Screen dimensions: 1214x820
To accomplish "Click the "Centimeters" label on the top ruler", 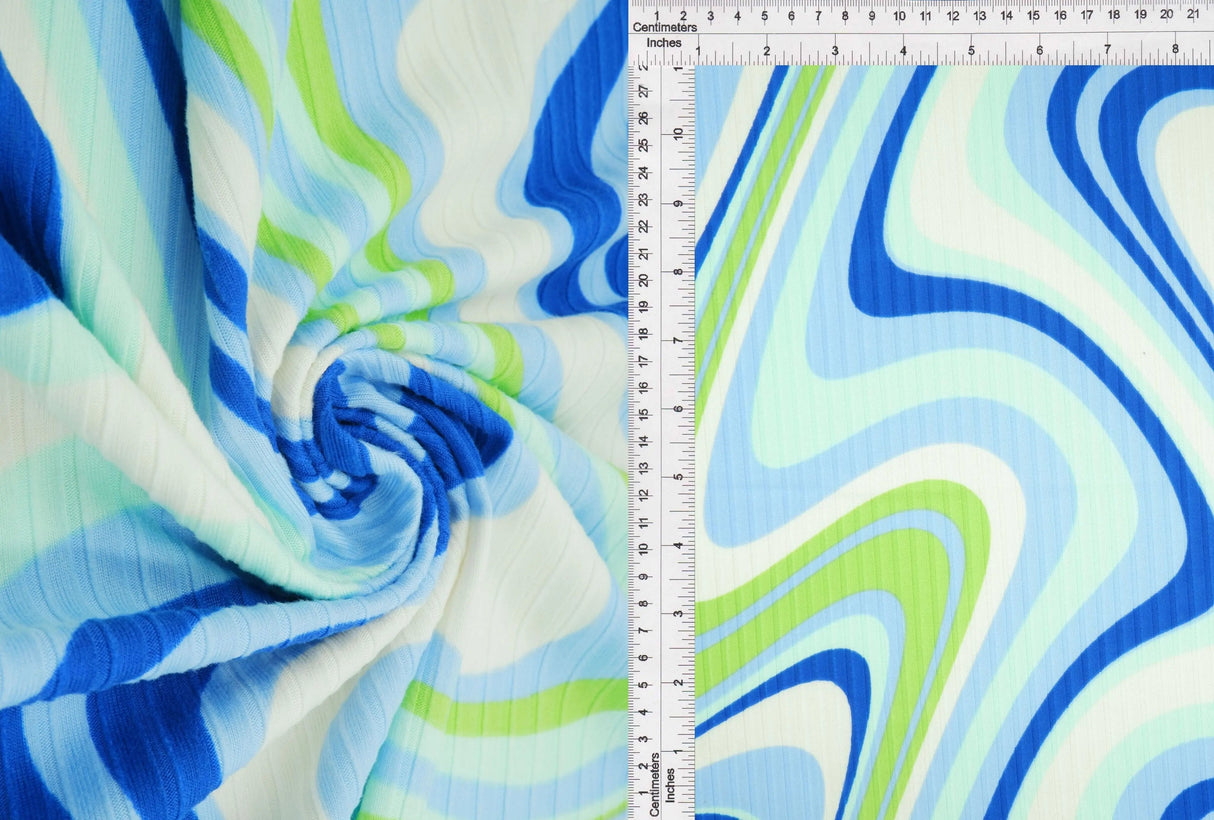I will coord(664,27).
